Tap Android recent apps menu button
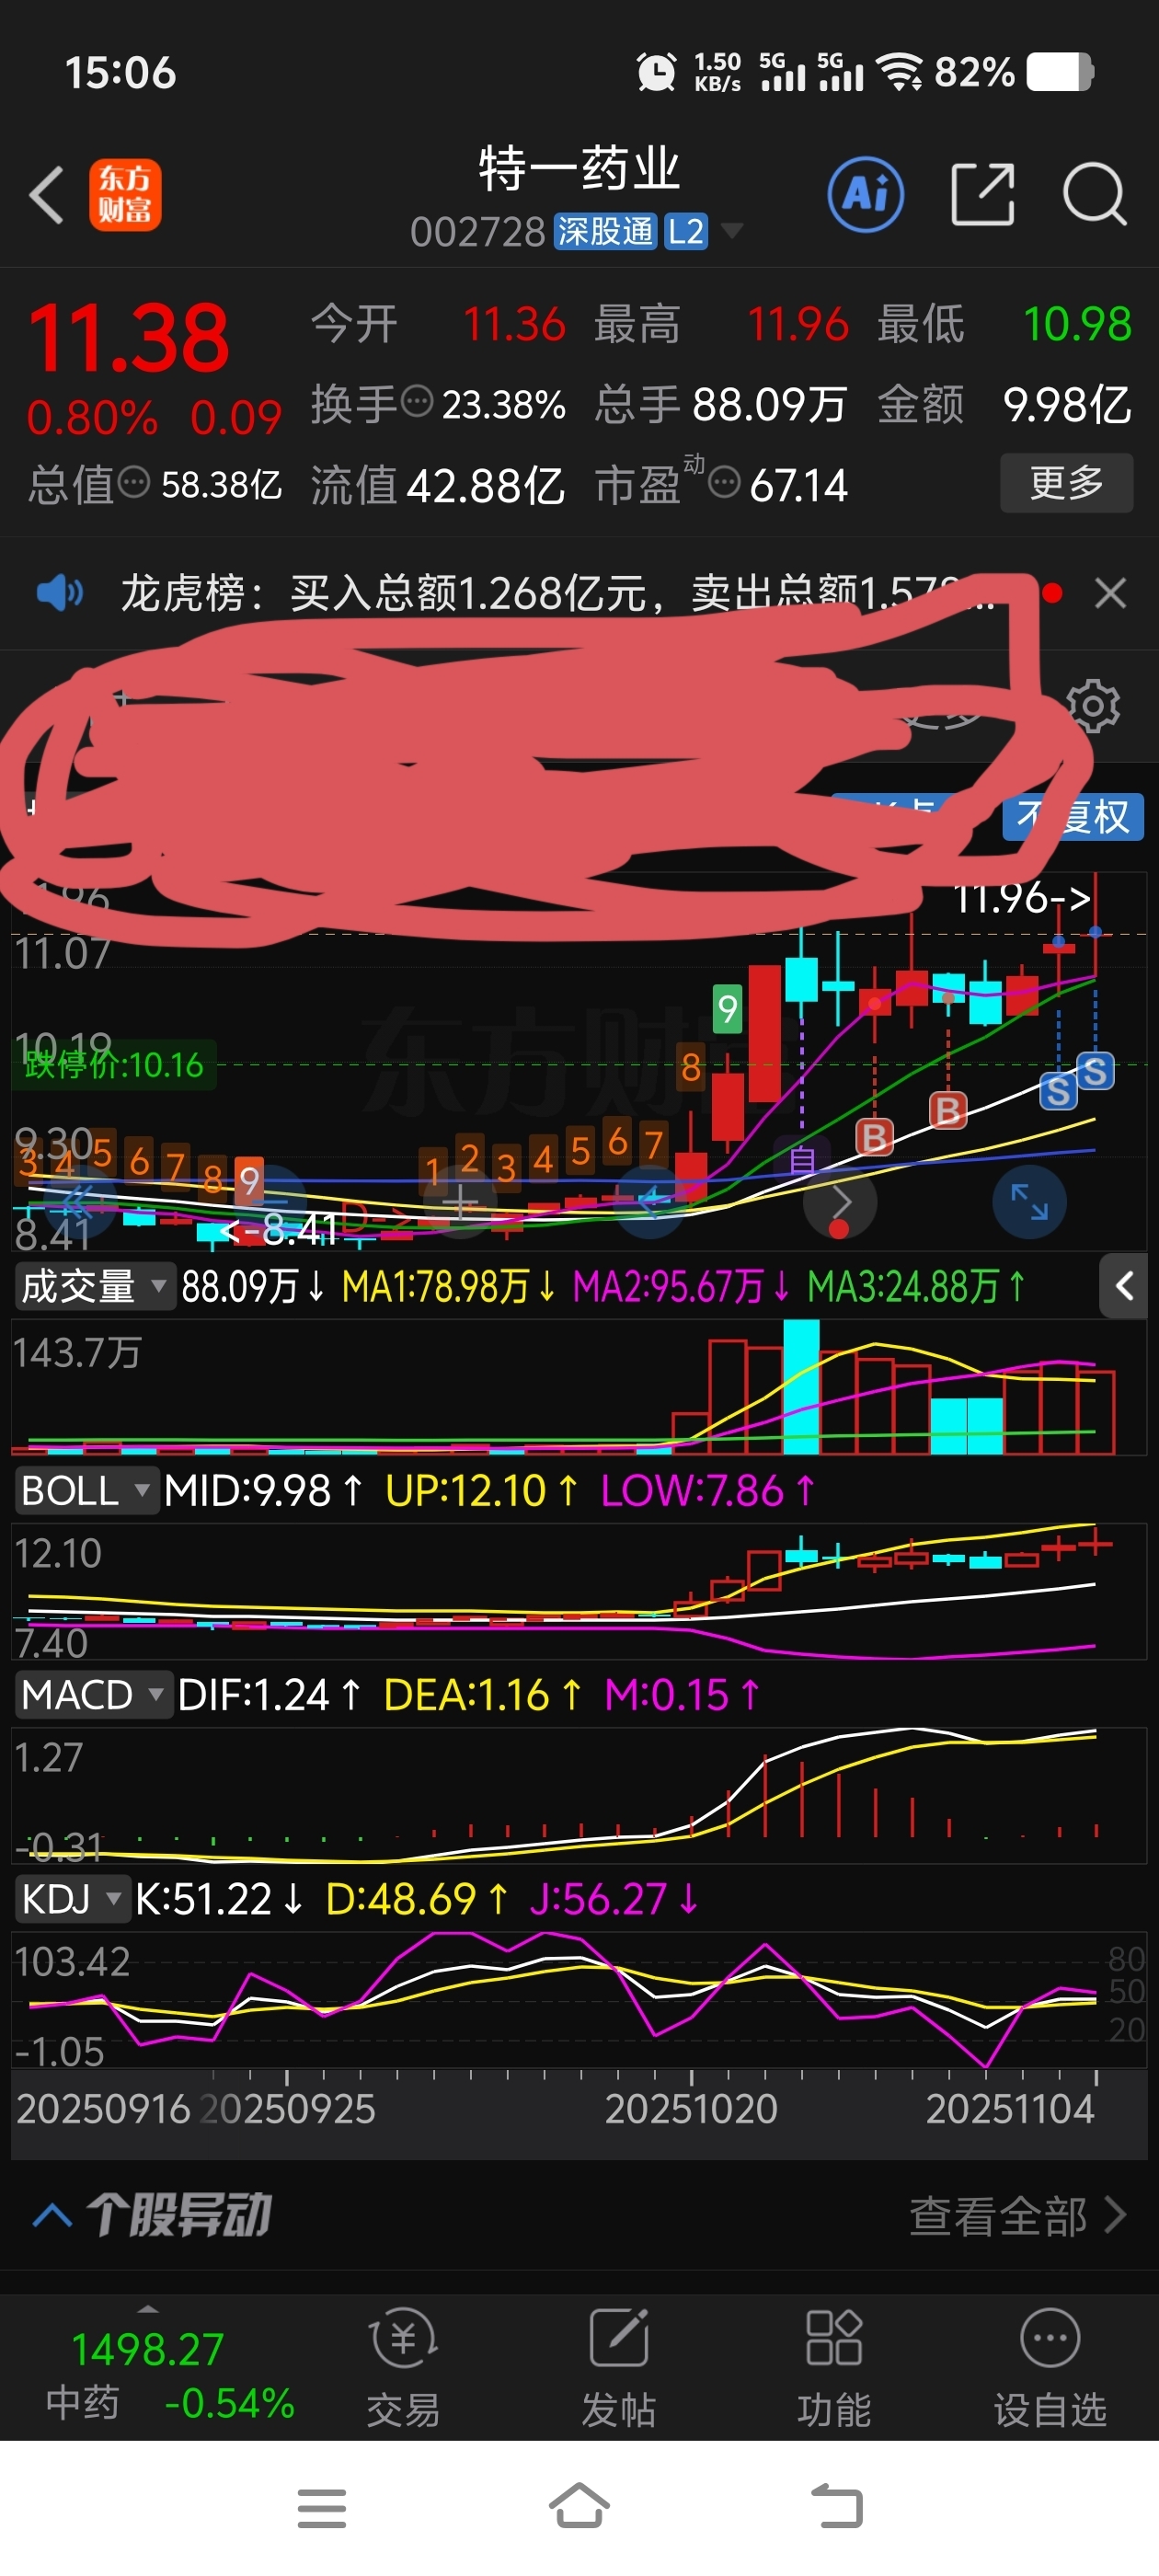Viewport: 1159px width, 2576px height. 322,2508
